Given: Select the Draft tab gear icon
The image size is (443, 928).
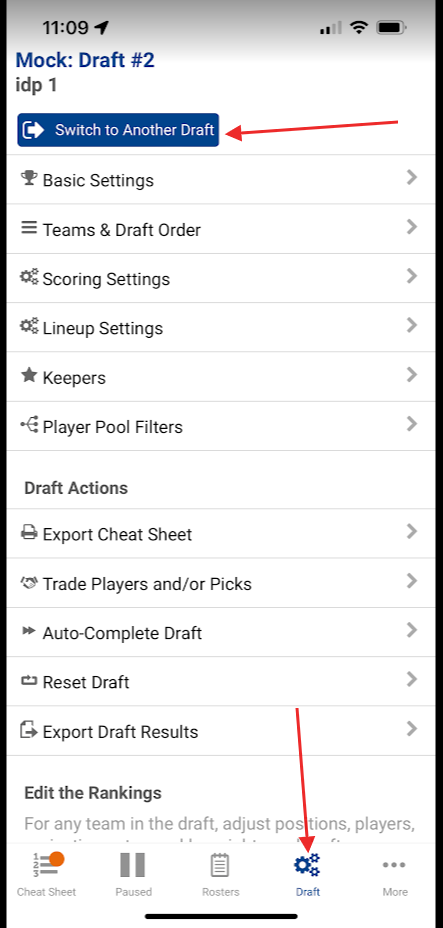Looking at the screenshot, I should pos(307,865).
